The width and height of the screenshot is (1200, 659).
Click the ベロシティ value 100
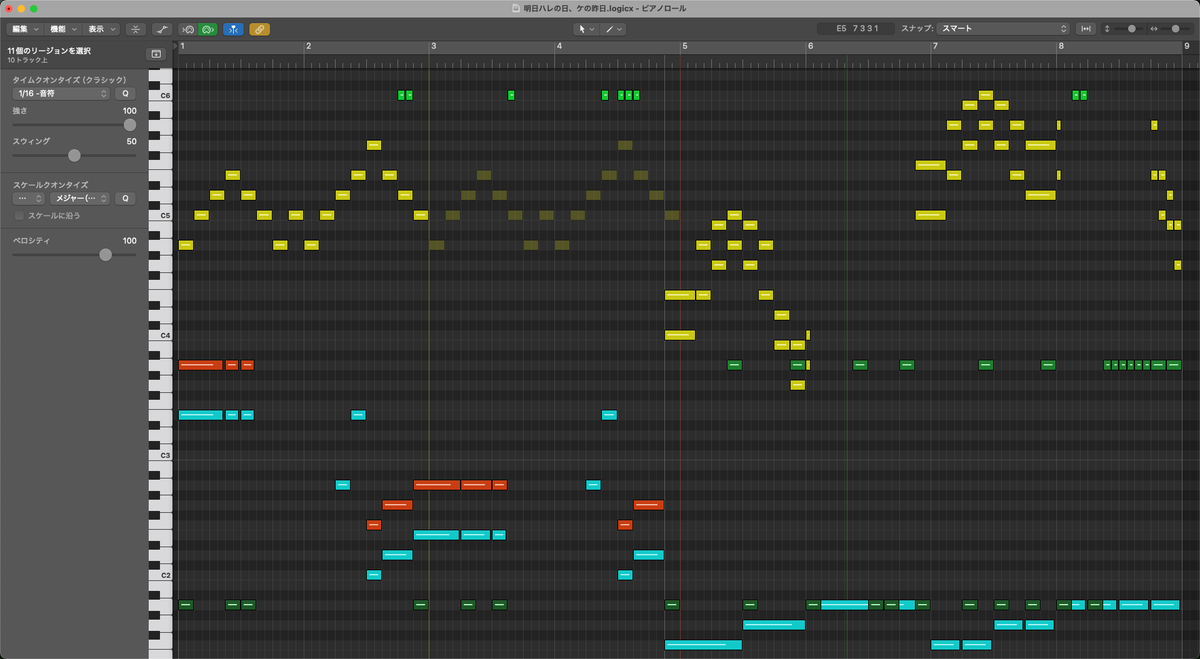(x=129, y=241)
